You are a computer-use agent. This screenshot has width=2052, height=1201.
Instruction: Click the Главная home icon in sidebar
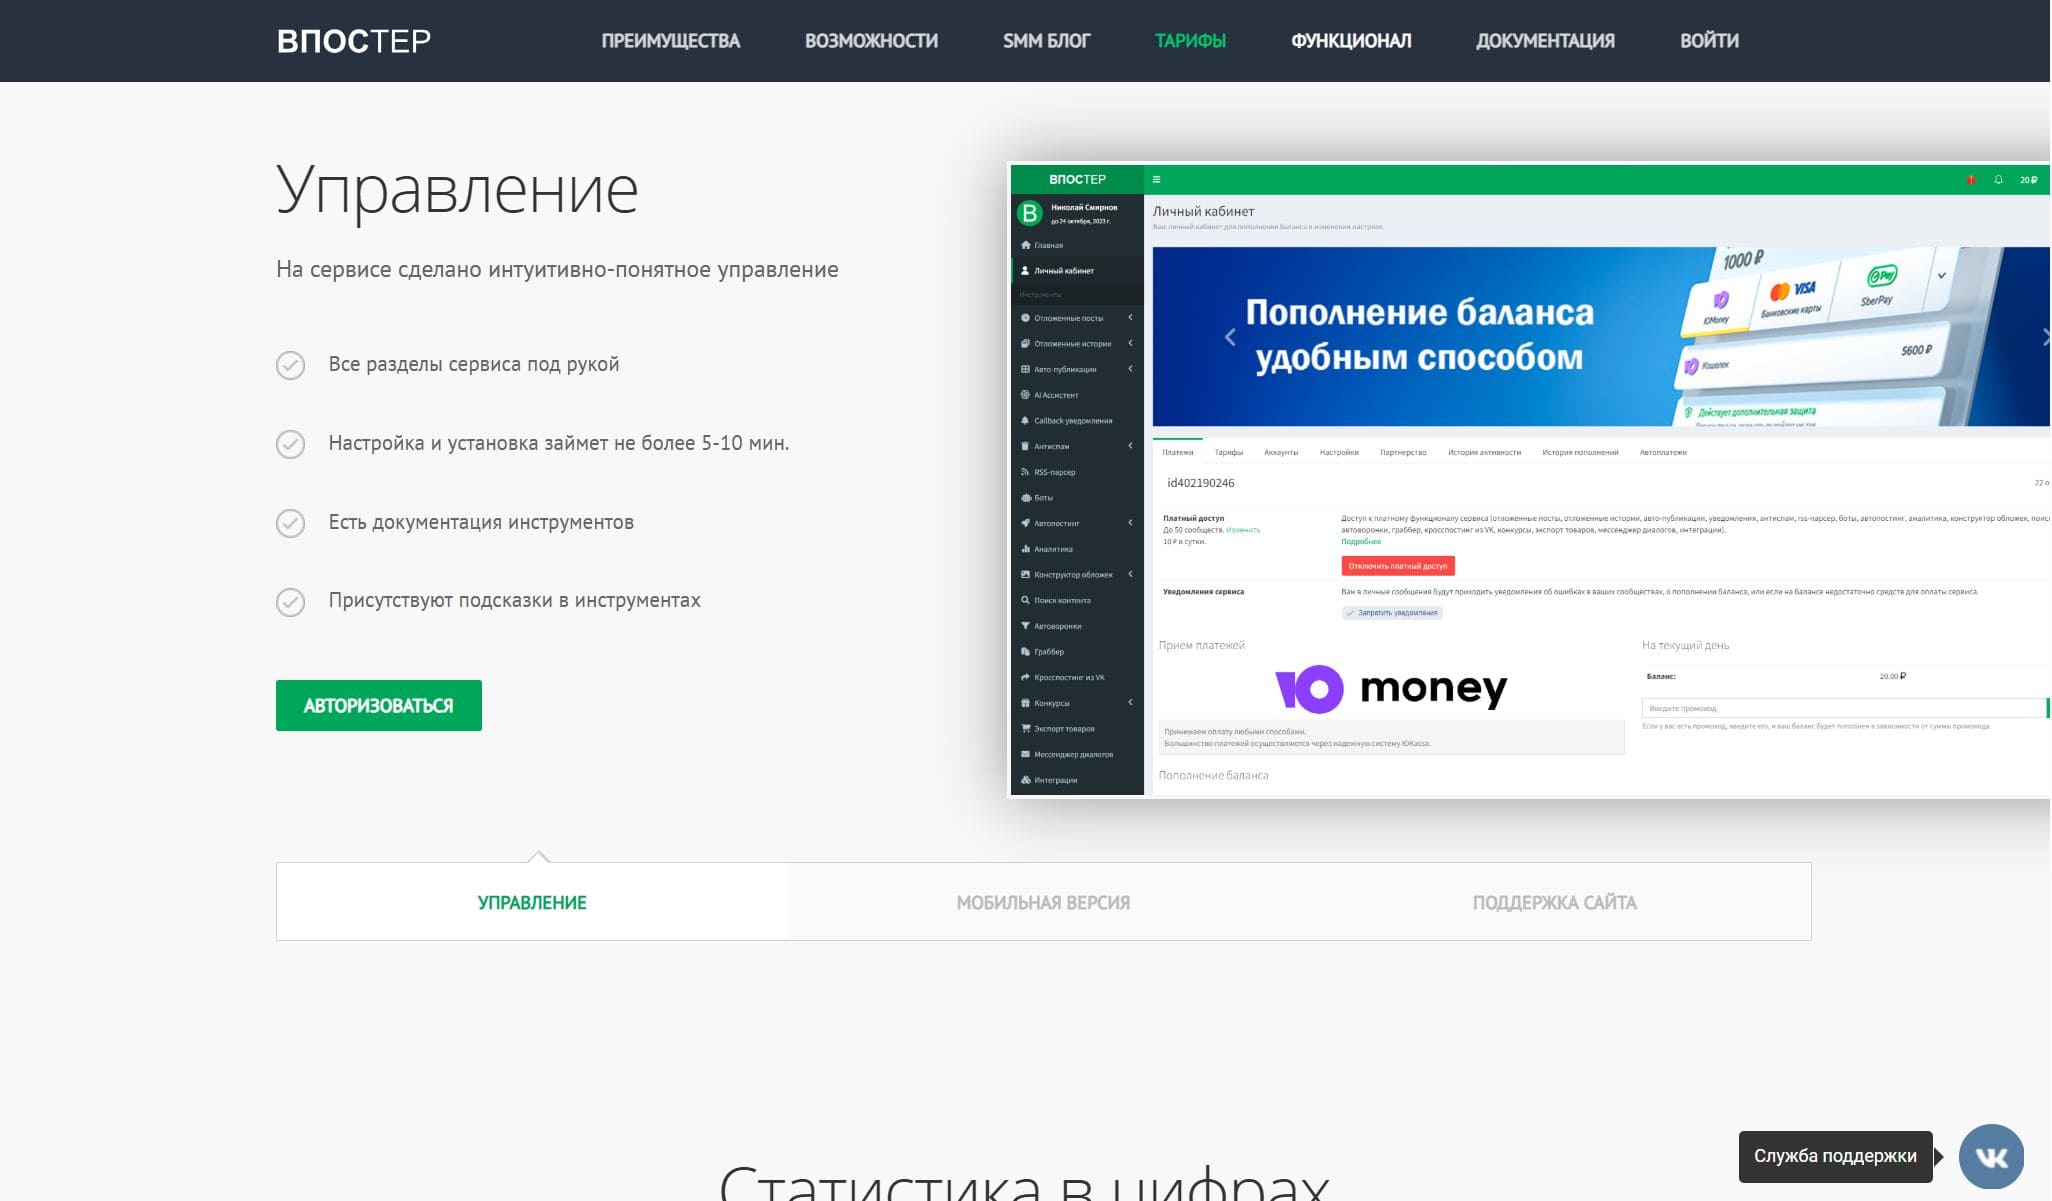click(1025, 245)
